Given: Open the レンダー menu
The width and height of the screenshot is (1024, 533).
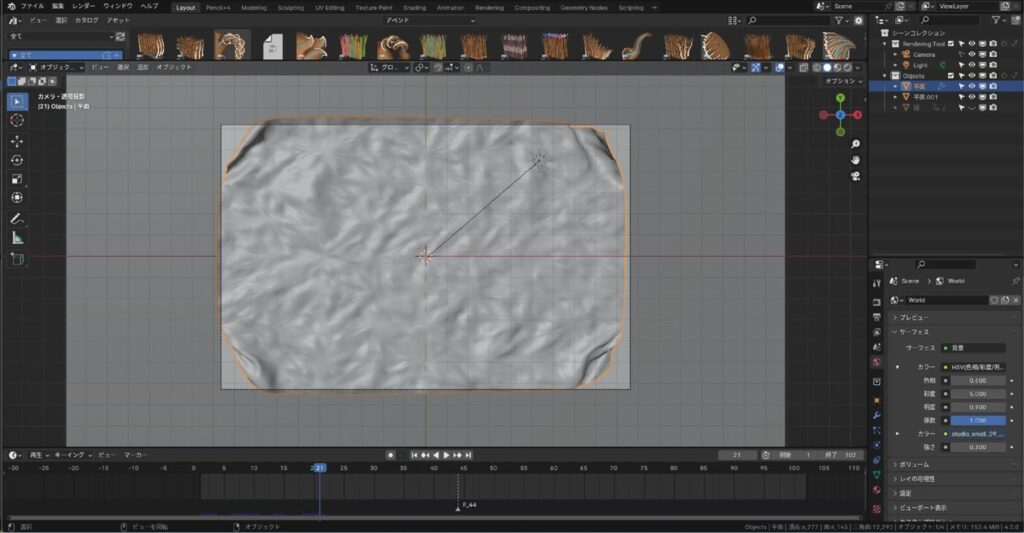Looking at the screenshot, I should click(x=84, y=6).
